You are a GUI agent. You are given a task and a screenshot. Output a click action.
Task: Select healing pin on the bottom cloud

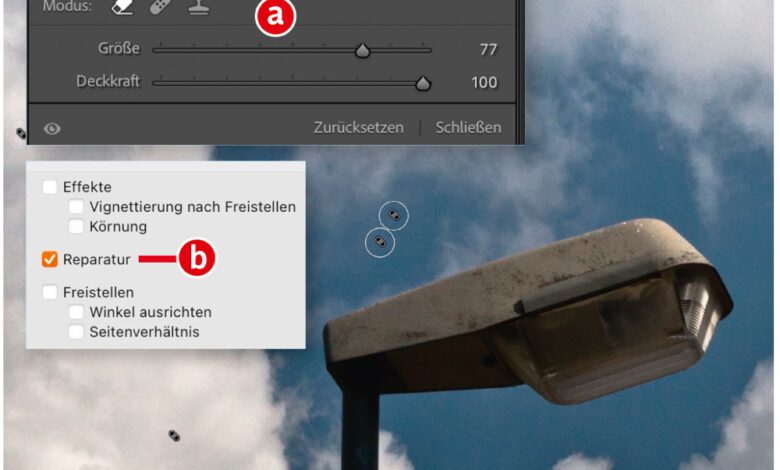[x=174, y=435]
